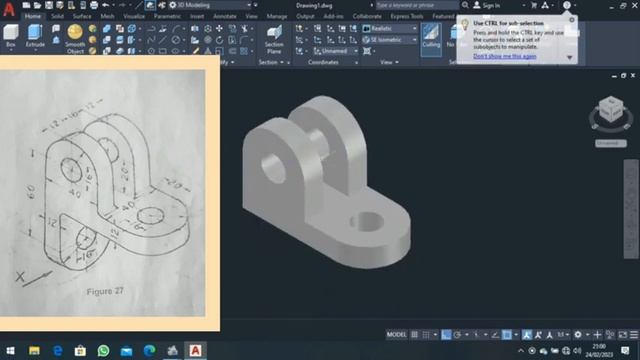Expand the tooltip down arrow

(x=570, y=58)
